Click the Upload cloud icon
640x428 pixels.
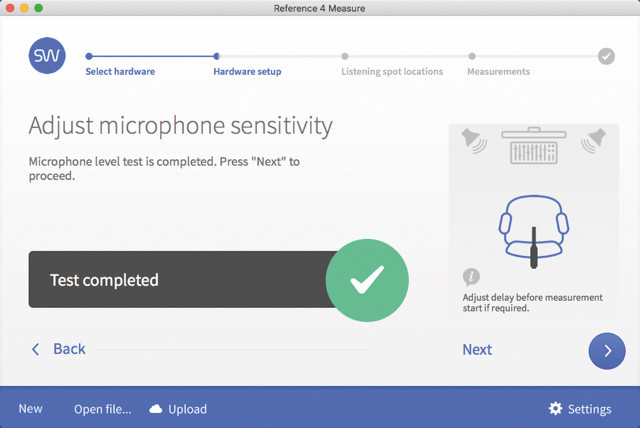click(x=156, y=409)
